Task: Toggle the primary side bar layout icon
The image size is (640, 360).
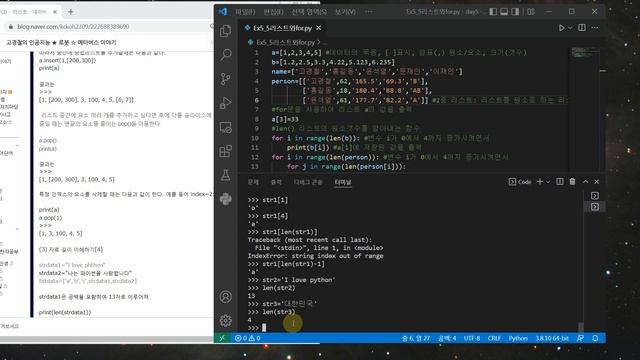Action: tap(493, 12)
